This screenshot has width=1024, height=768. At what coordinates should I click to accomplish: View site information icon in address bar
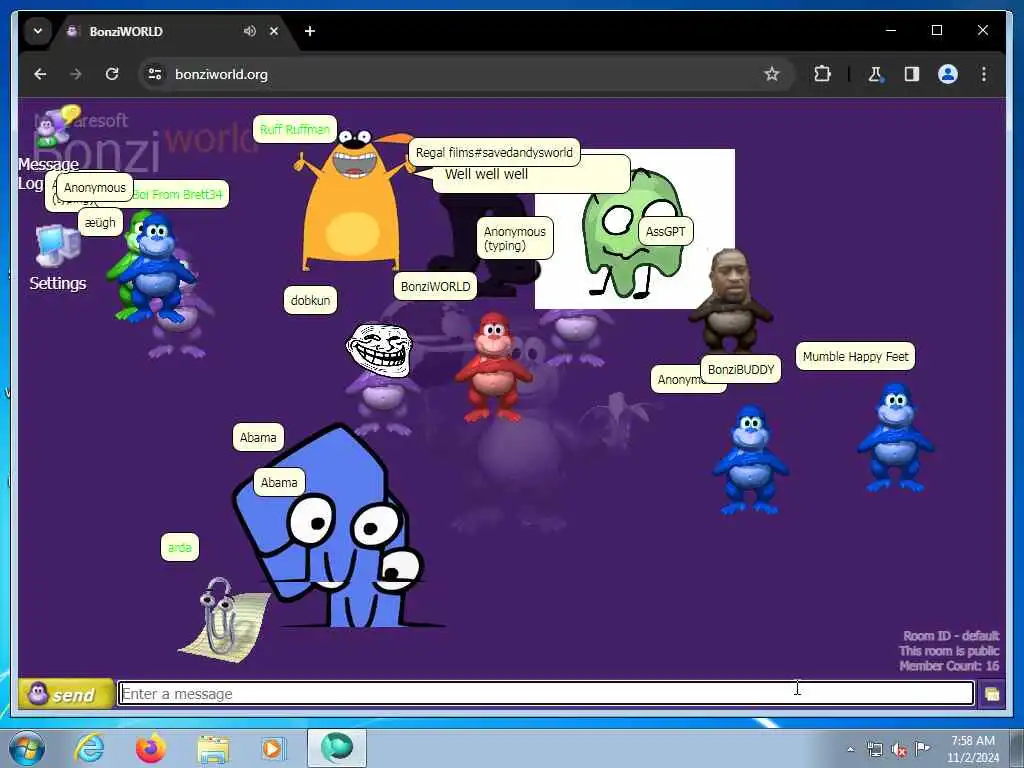click(155, 74)
